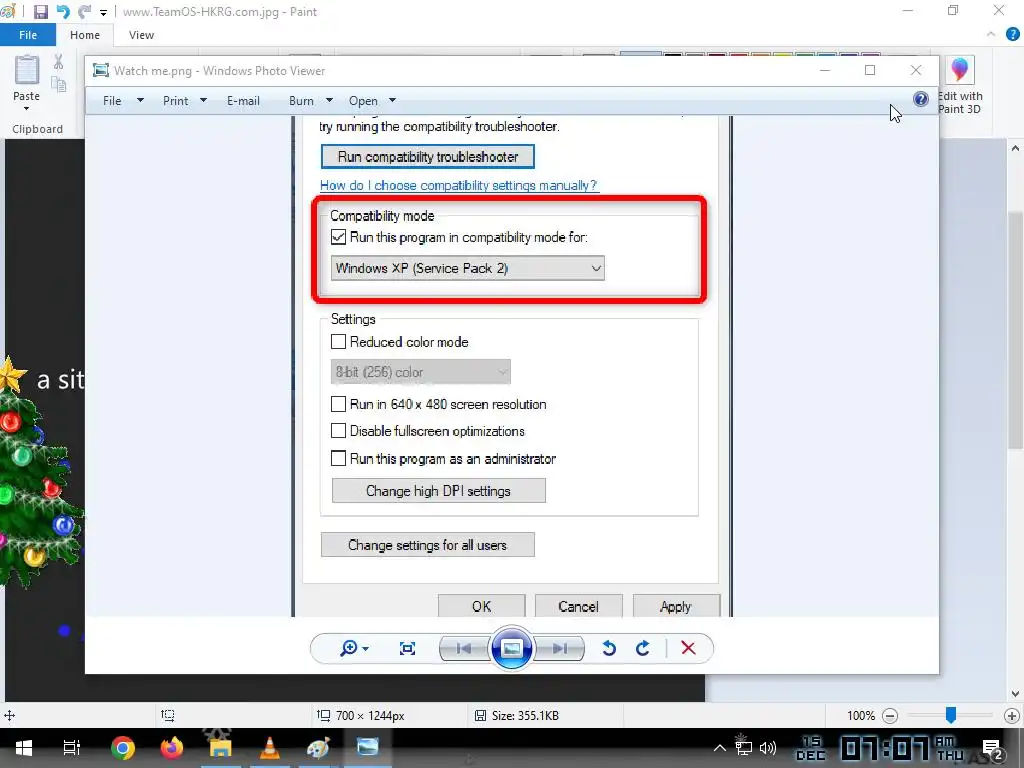Click the Photo Viewer help question icon

pos(921,99)
